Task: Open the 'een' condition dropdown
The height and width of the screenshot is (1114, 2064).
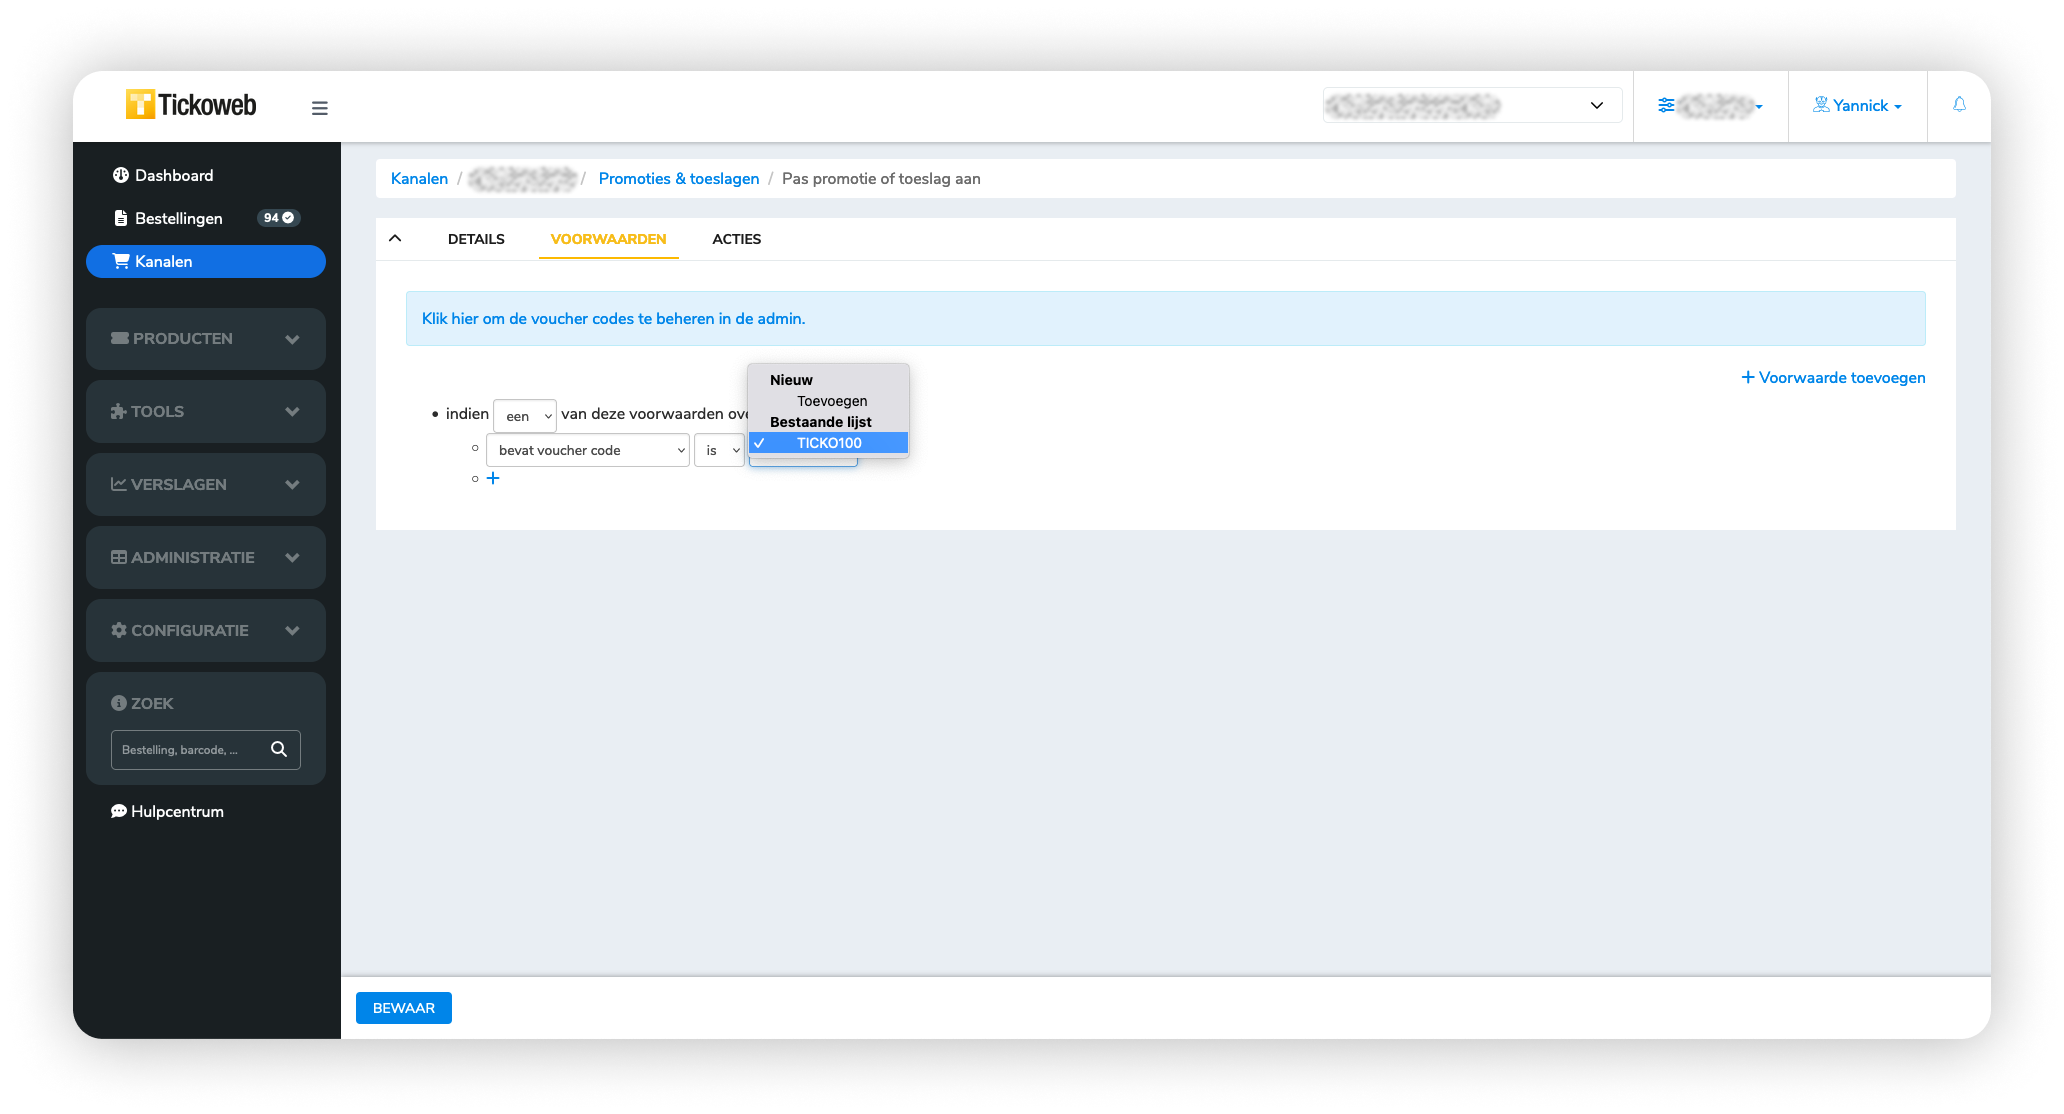Action: tap(525, 416)
